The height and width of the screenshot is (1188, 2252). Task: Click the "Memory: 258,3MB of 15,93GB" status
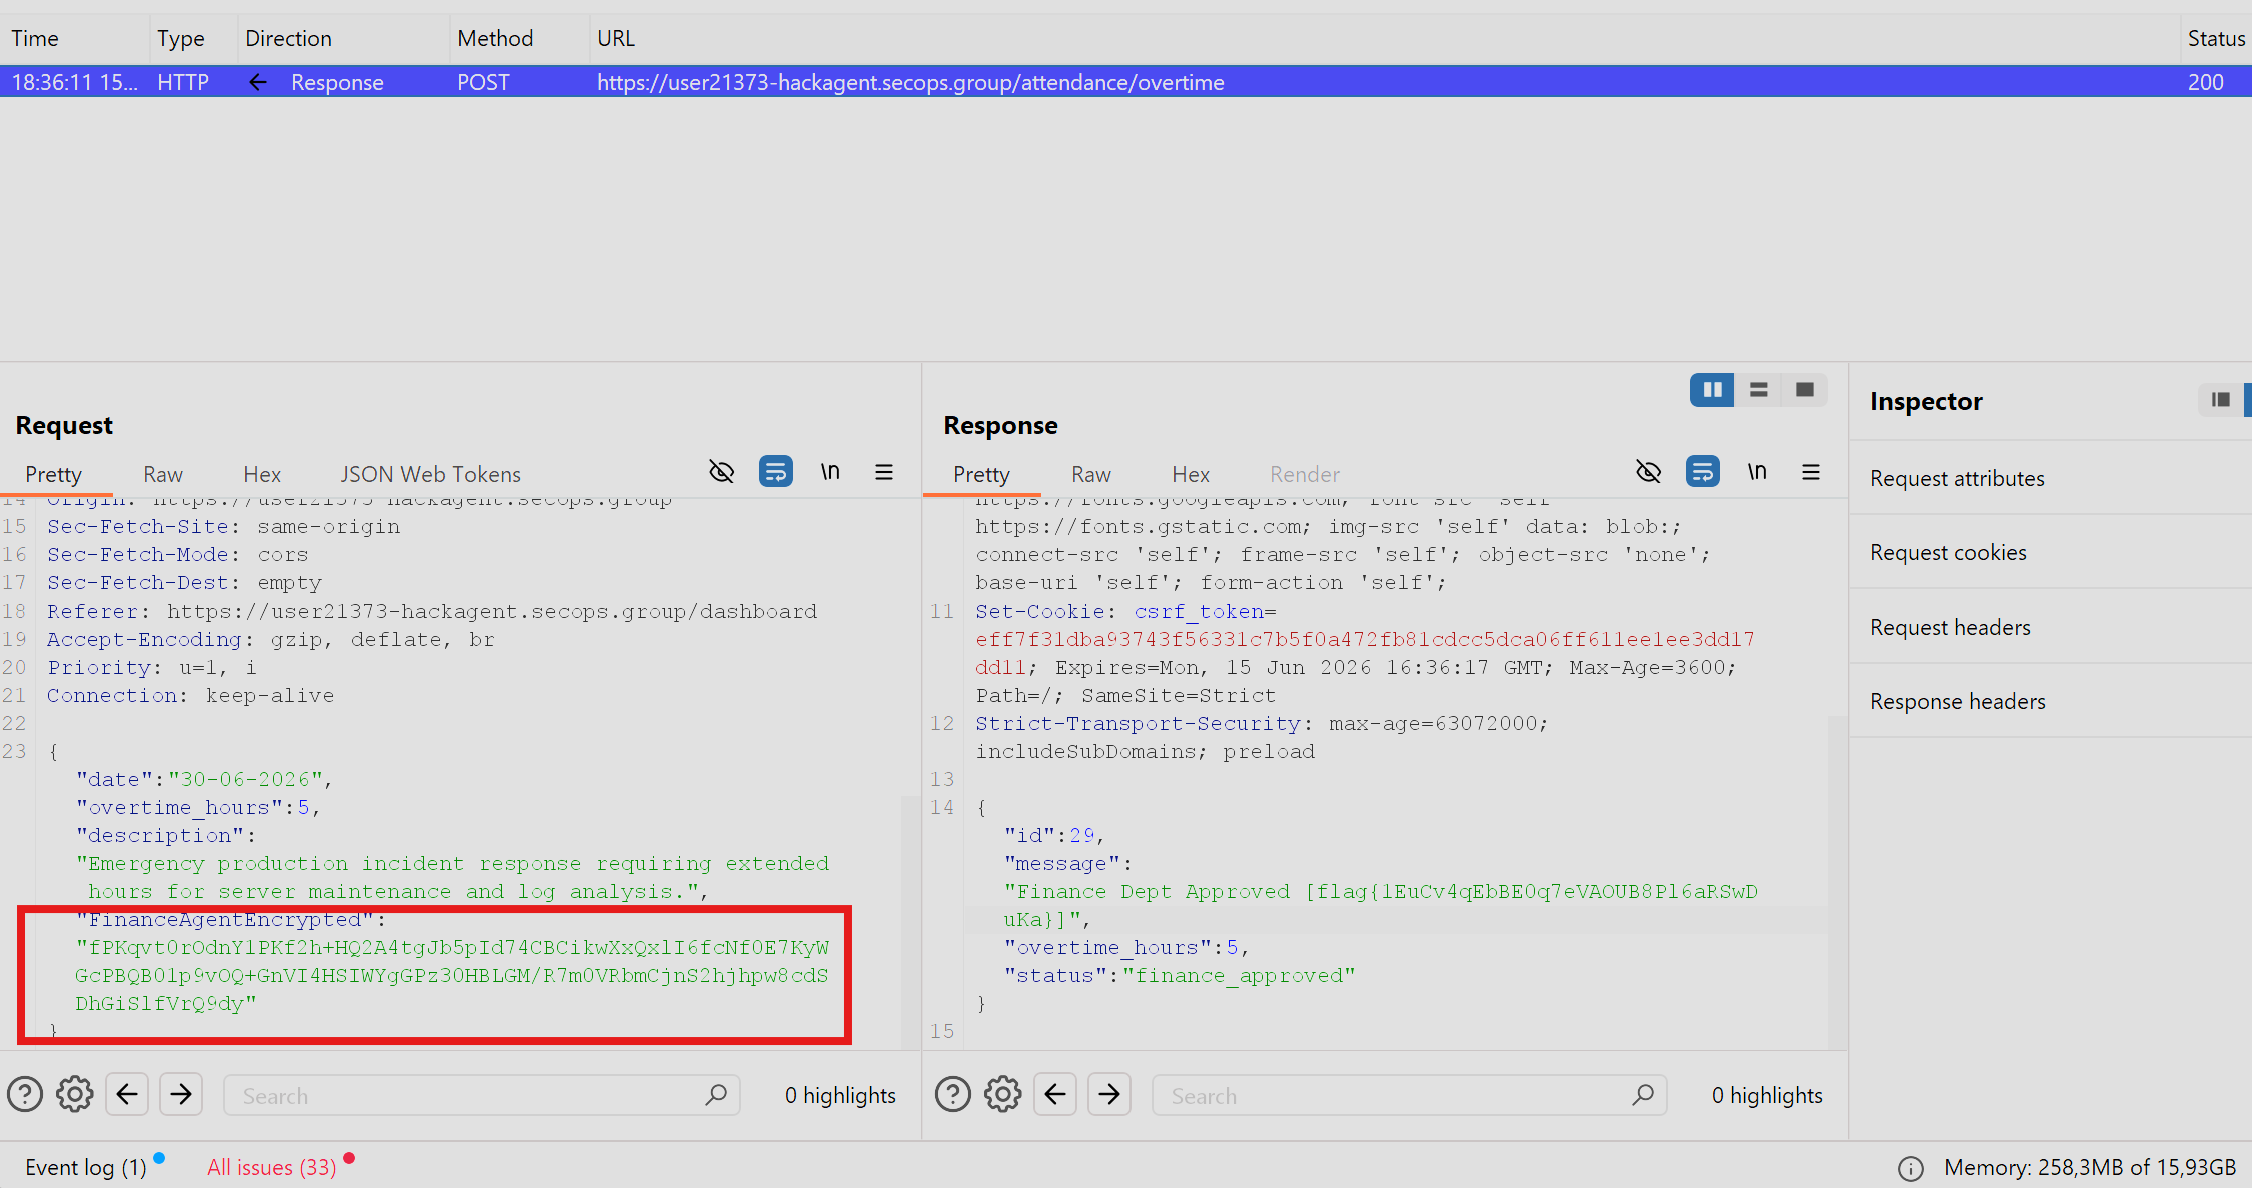click(x=2090, y=1167)
